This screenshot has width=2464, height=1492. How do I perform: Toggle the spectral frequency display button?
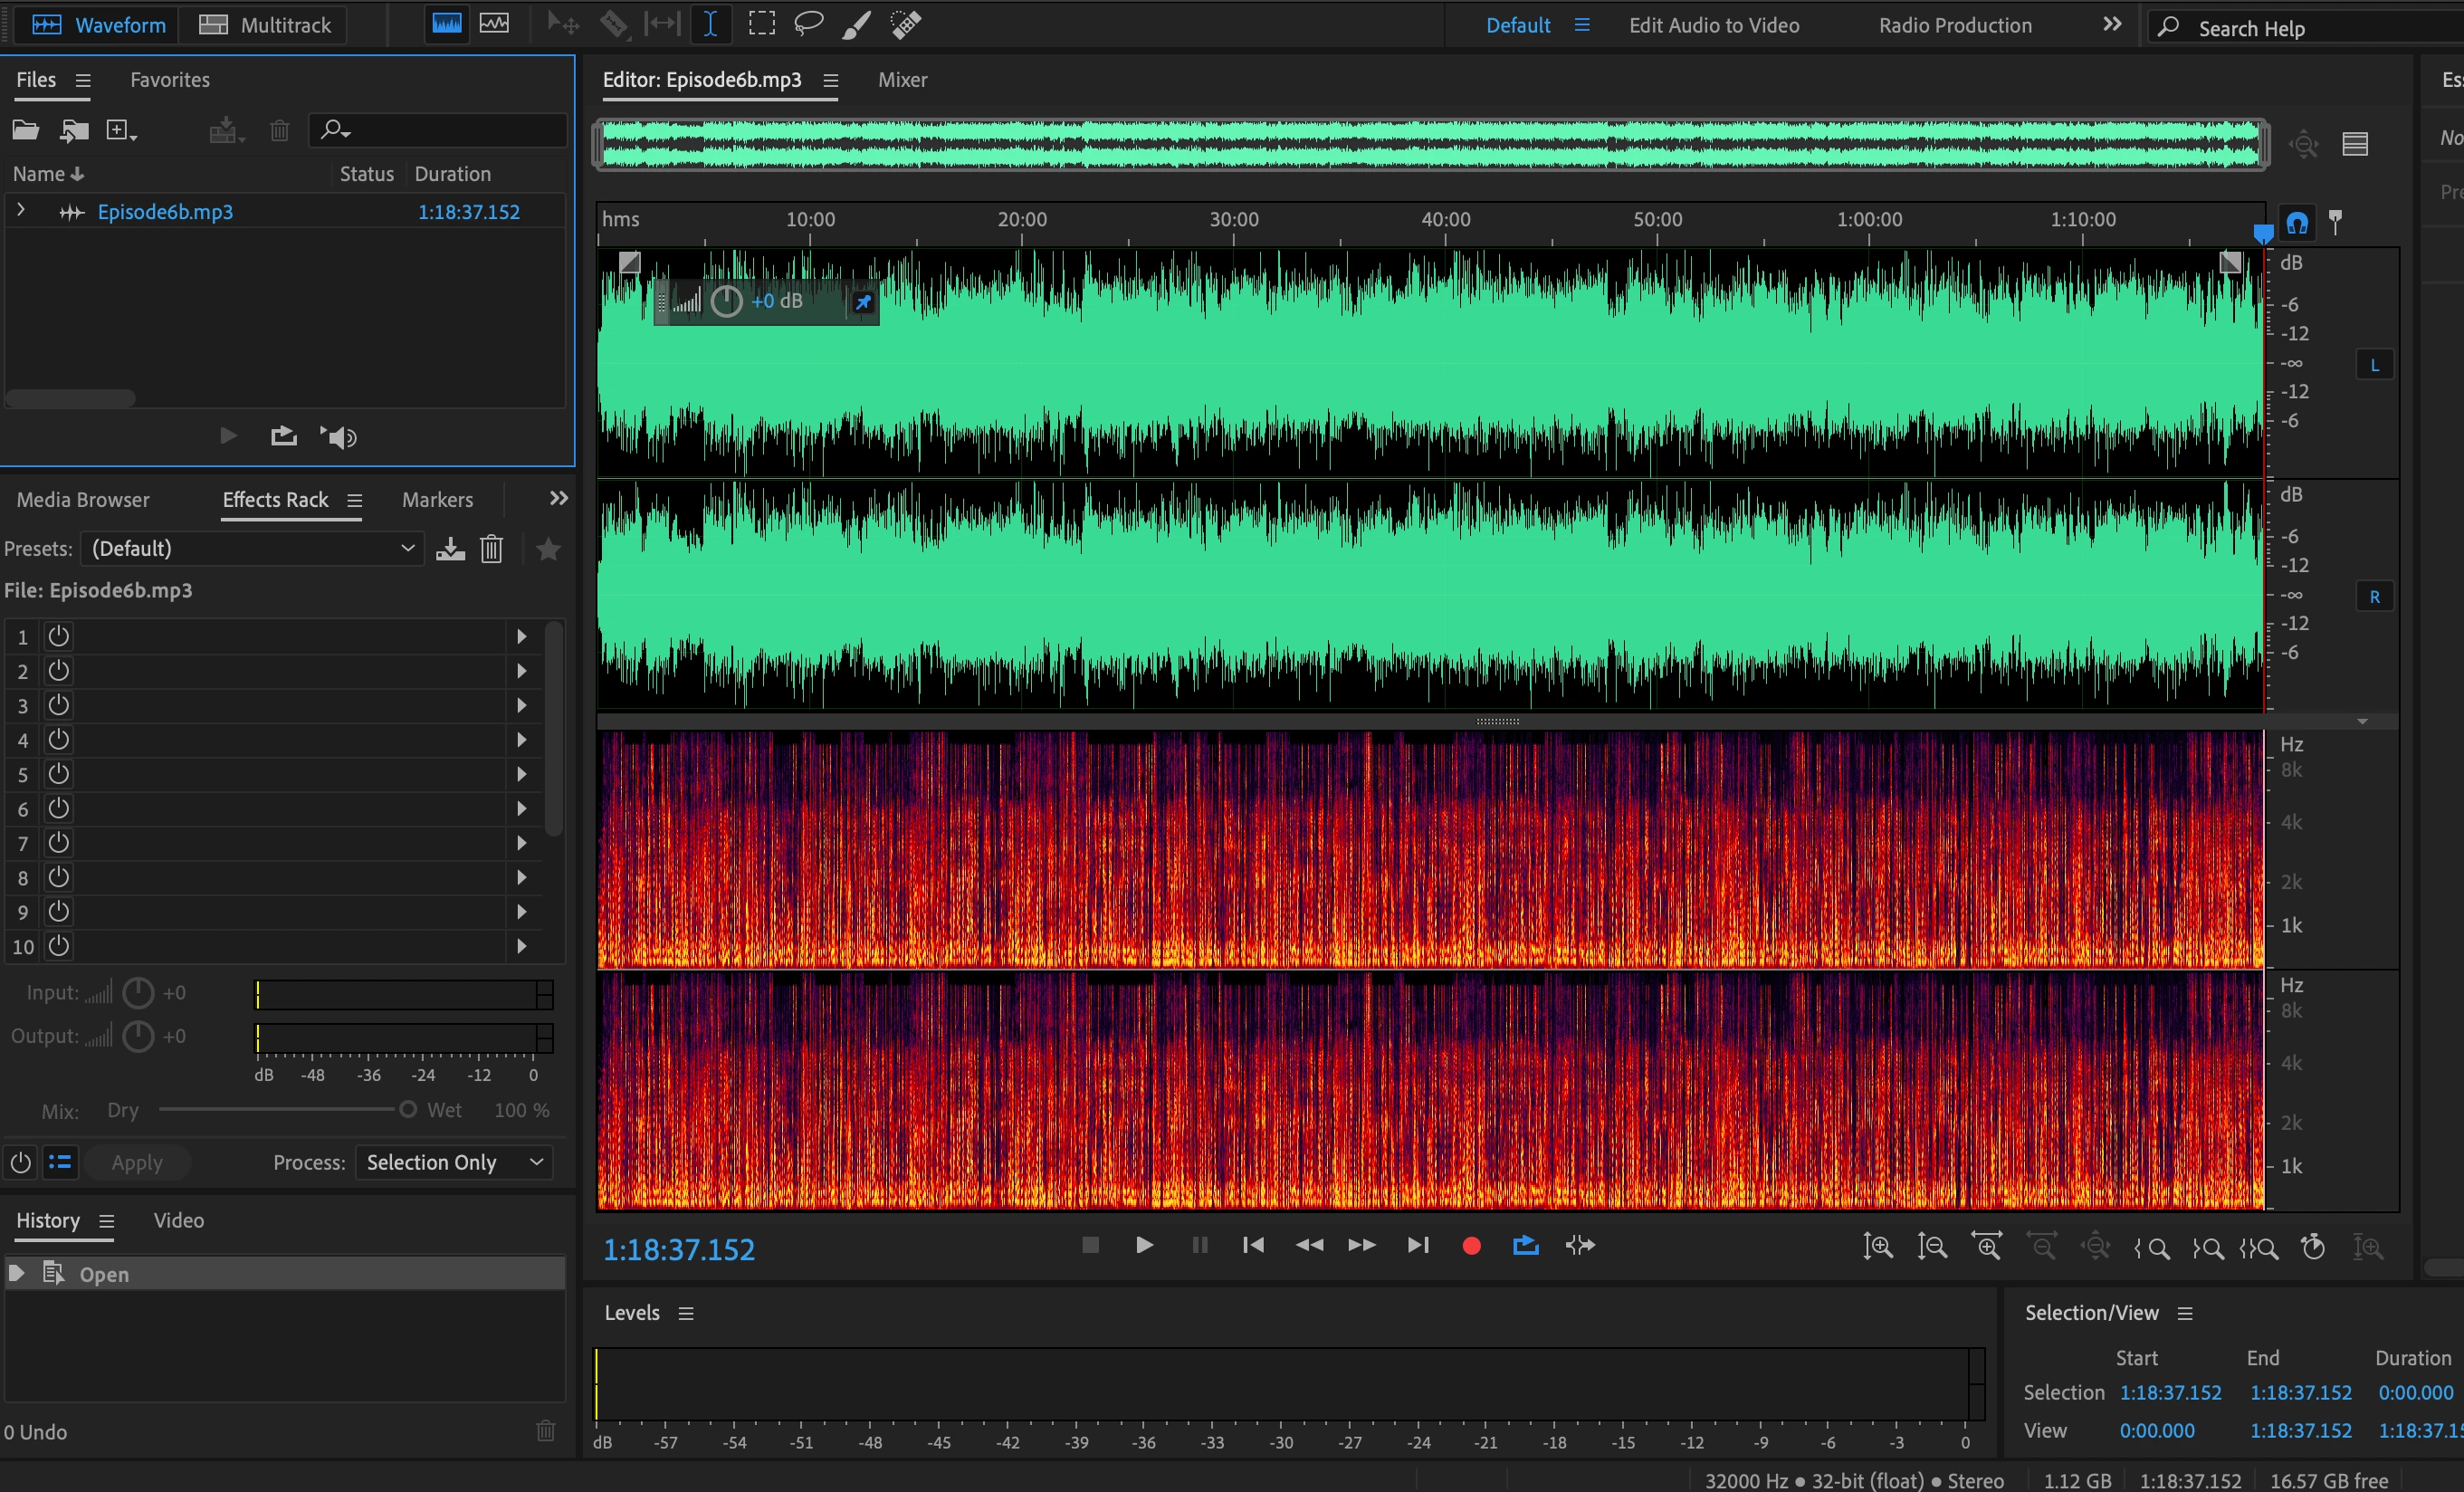tap(495, 24)
